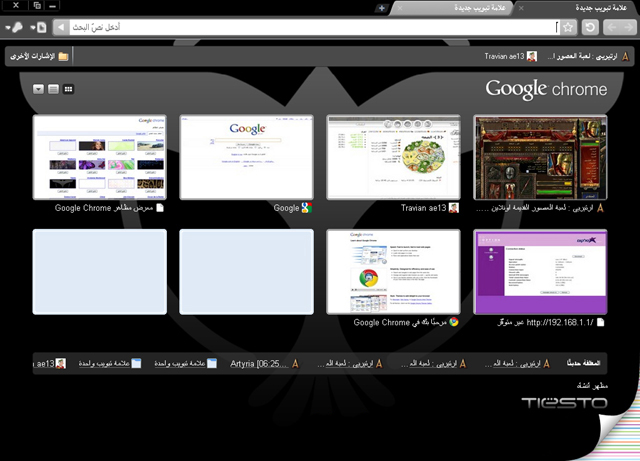Click the Go arrow beside the address bar
The height and width of the screenshot is (461, 640).
click(x=61, y=27)
